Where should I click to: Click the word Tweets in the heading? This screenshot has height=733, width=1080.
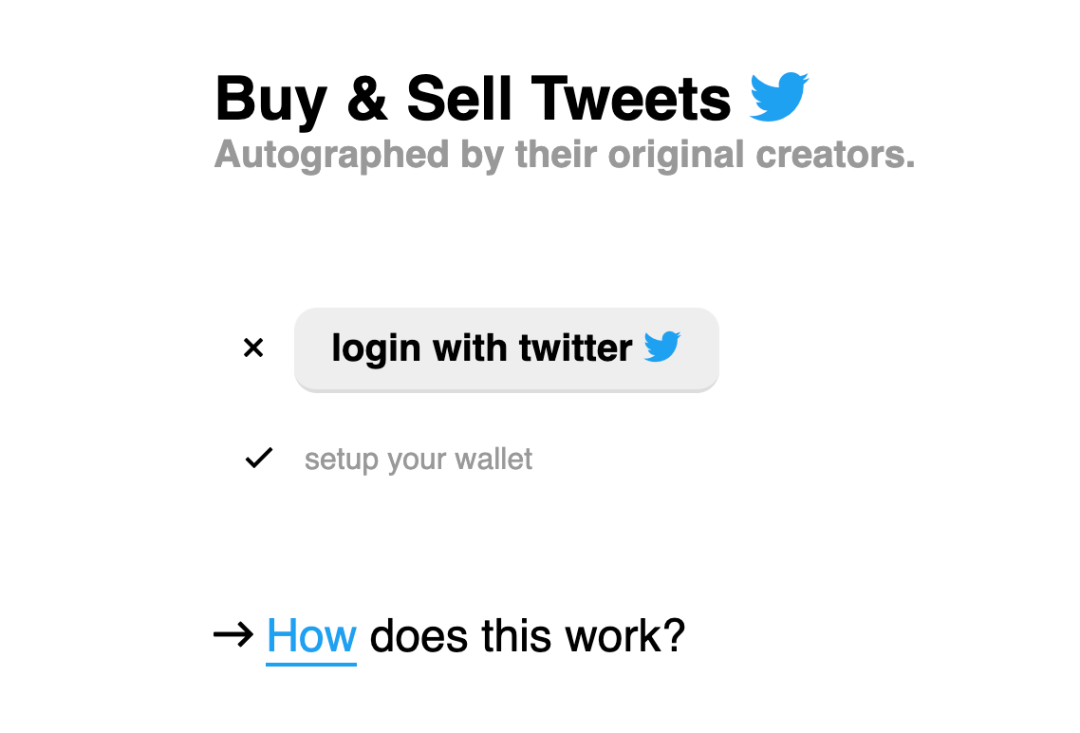coord(631,99)
